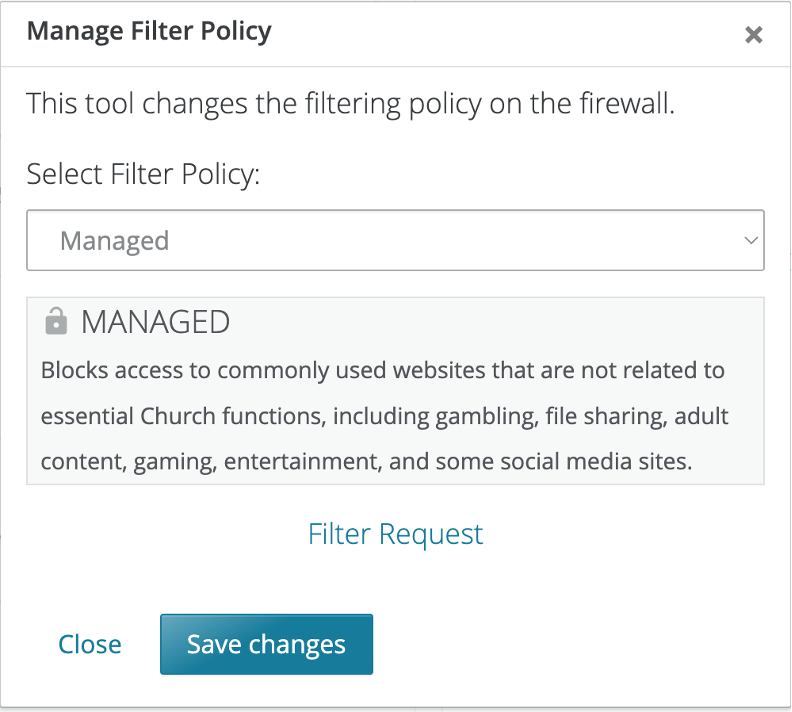Image resolution: width=792 pixels, height=712 pixels.
Task: Click the 'This tool changes the filtering policy' text
Action: [254, 104]
